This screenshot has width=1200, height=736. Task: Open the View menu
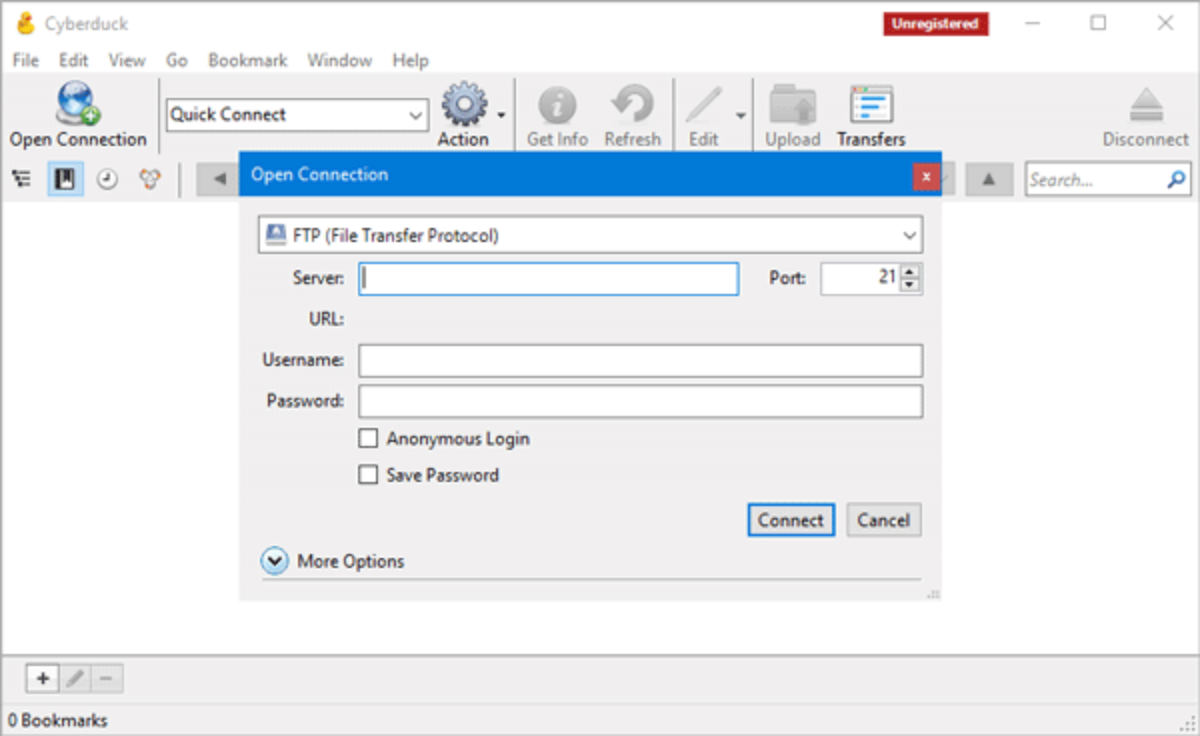coord(127,60)
